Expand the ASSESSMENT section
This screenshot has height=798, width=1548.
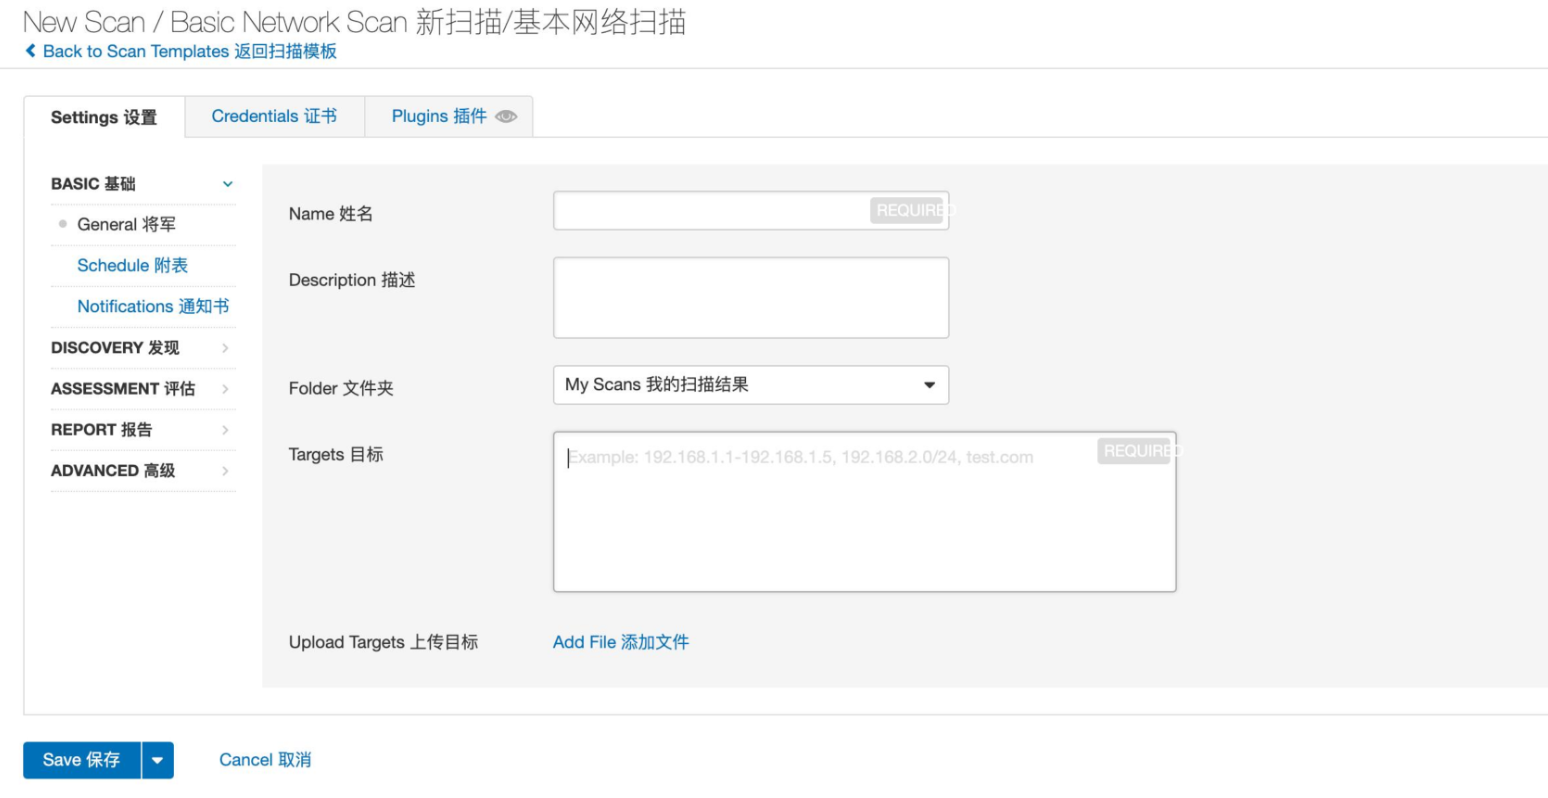click(x=142, y=389)
